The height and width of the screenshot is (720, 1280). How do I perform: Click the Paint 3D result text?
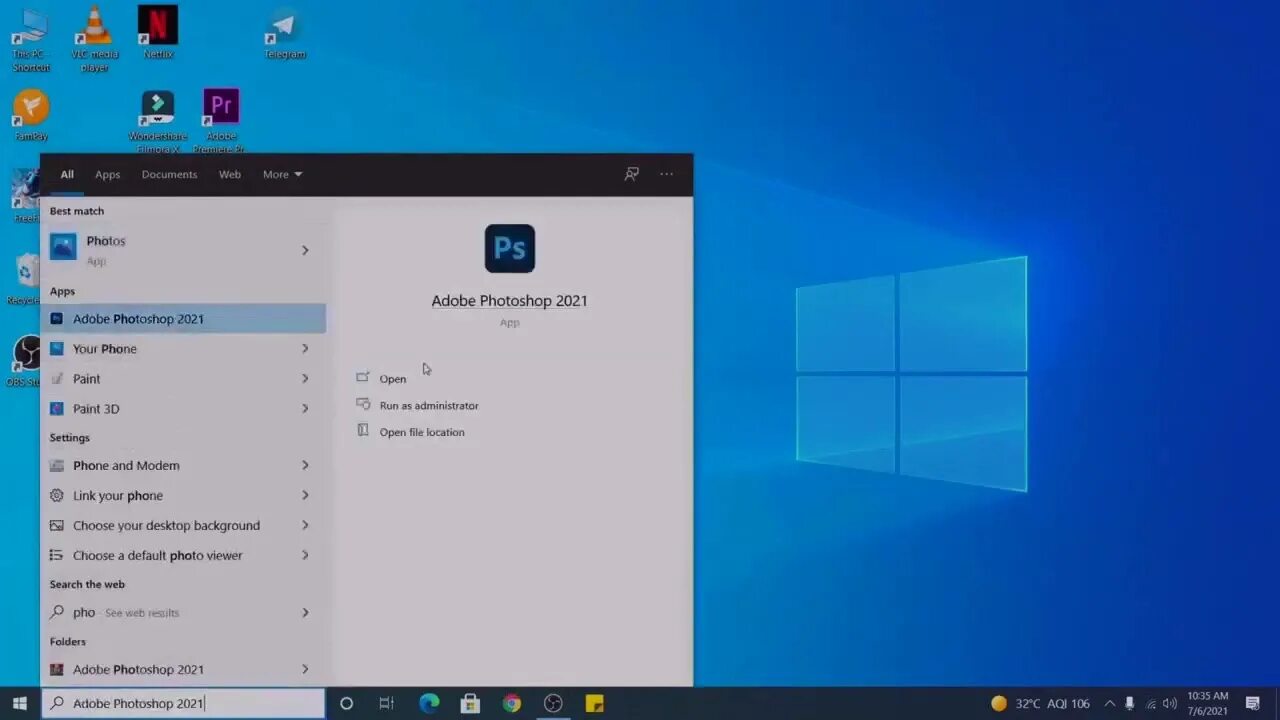click(96, 408)
